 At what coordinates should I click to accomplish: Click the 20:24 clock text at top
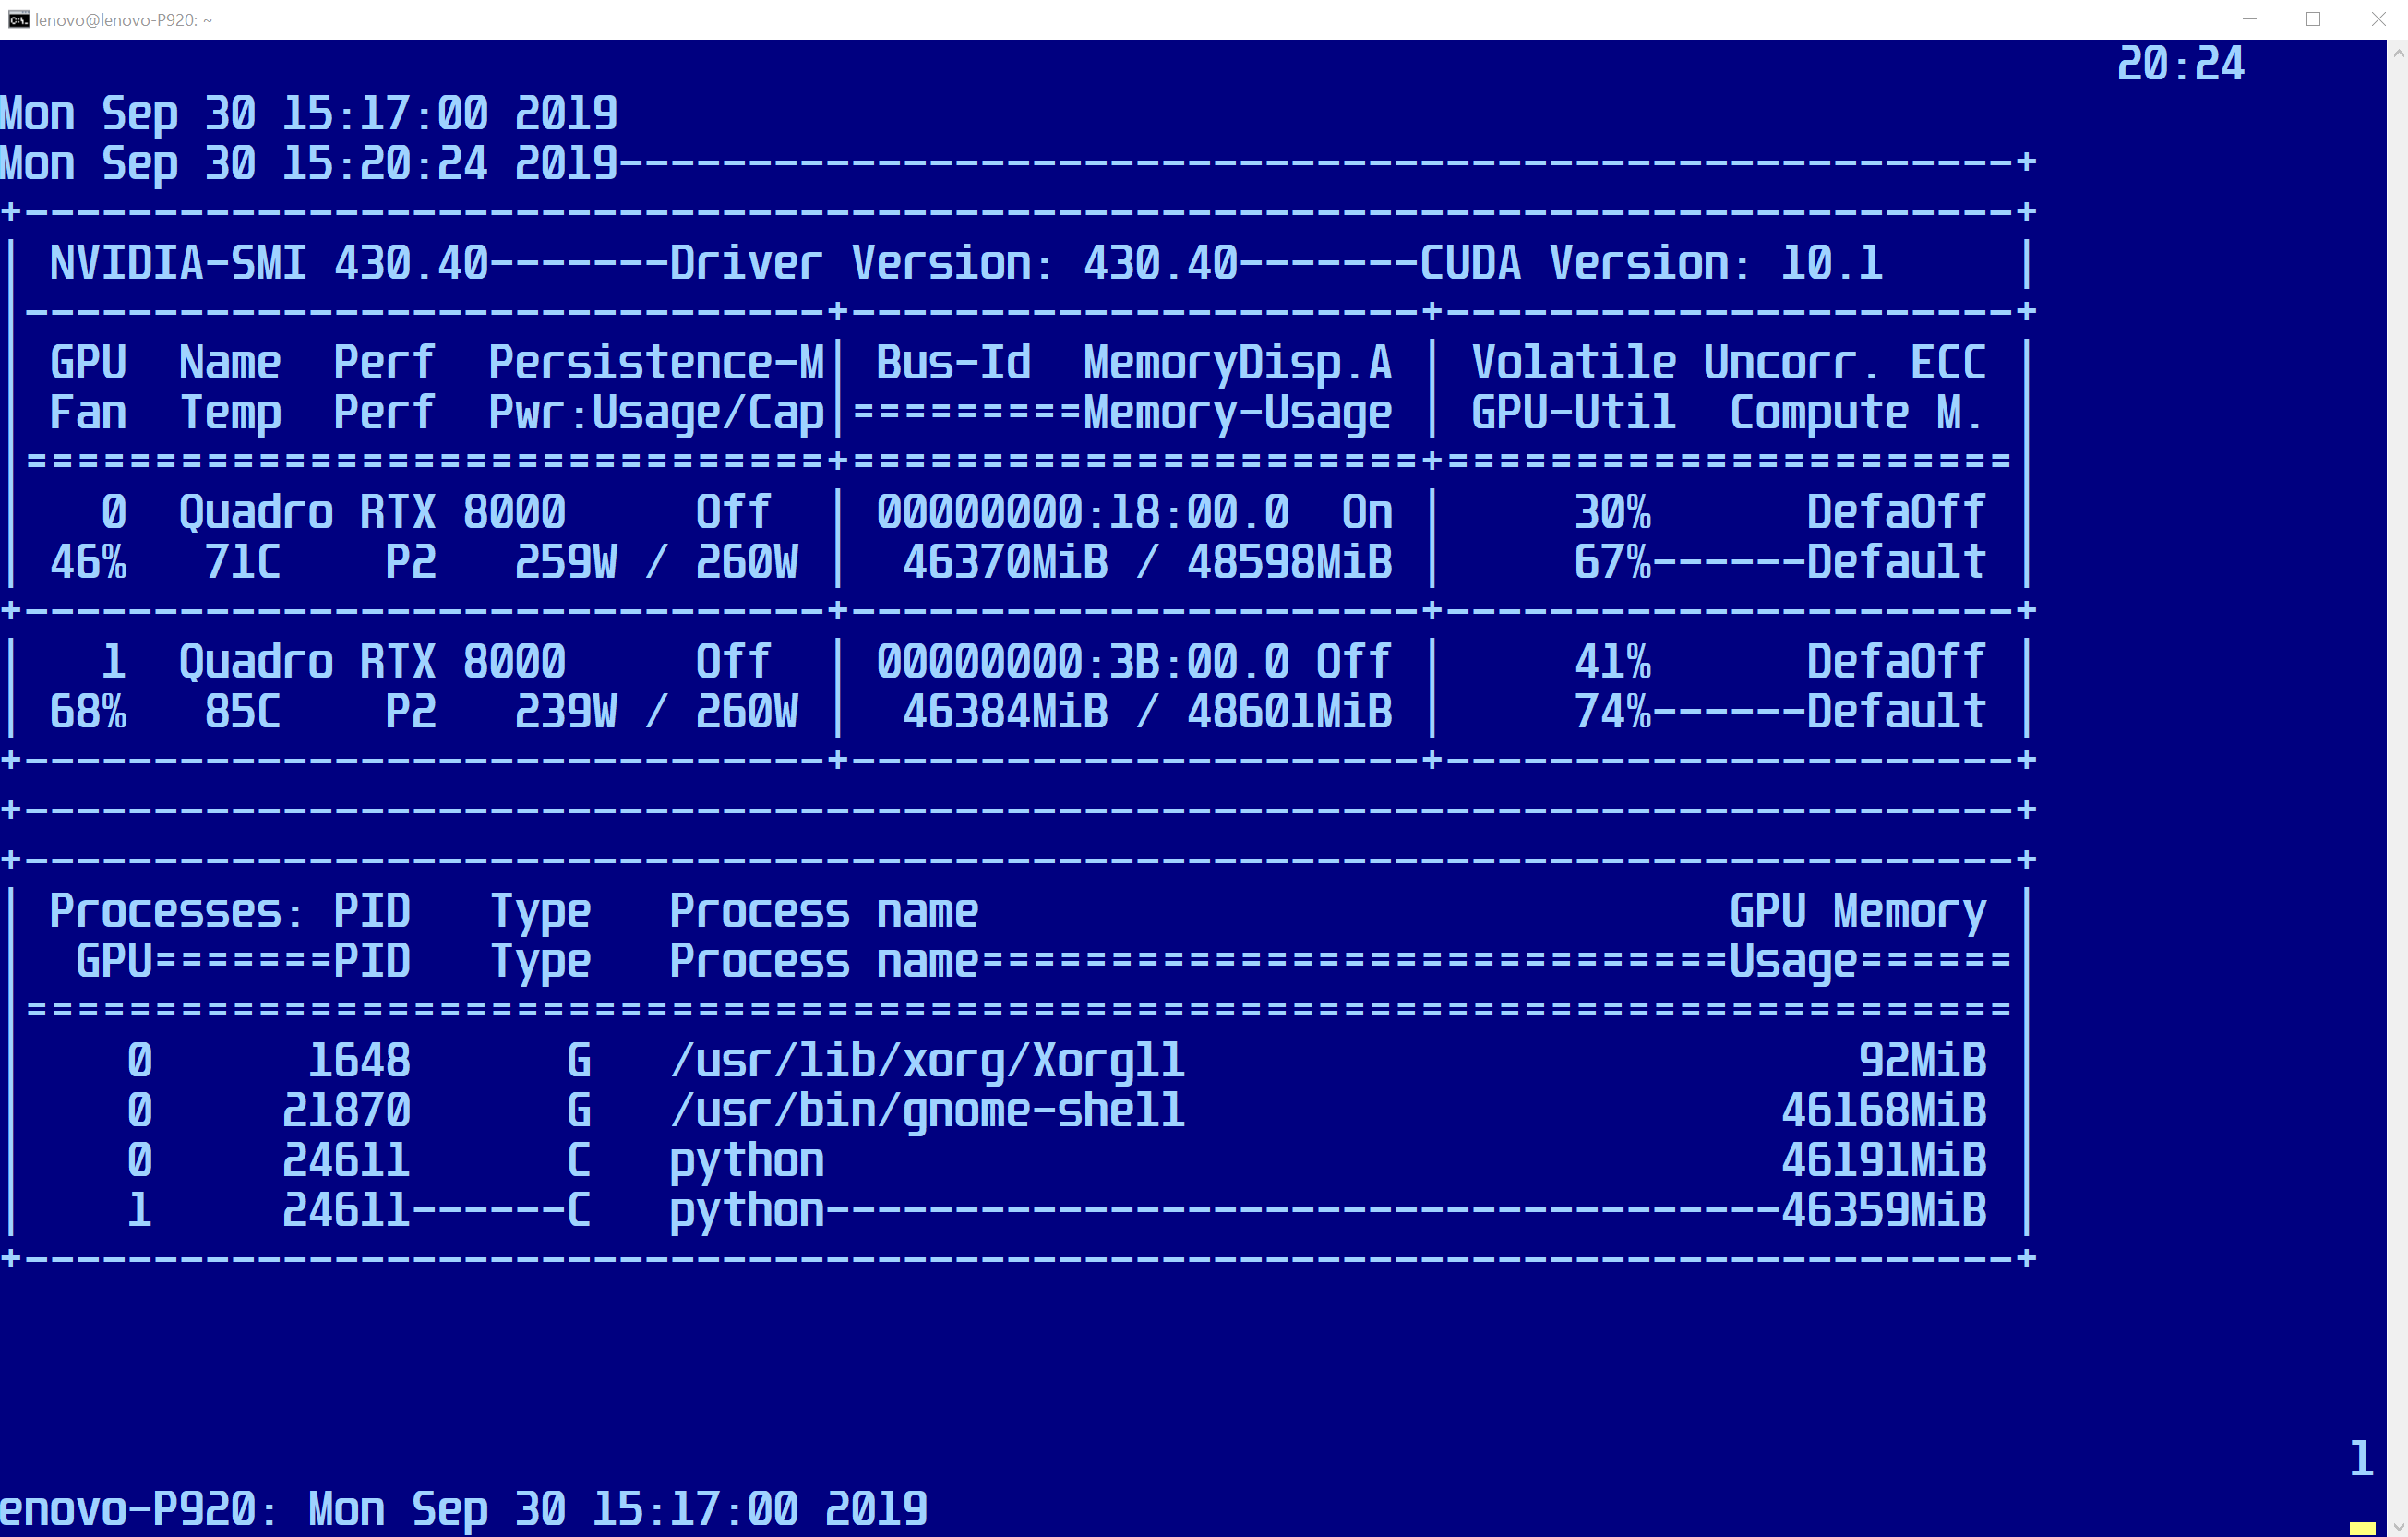(2180, 65)
